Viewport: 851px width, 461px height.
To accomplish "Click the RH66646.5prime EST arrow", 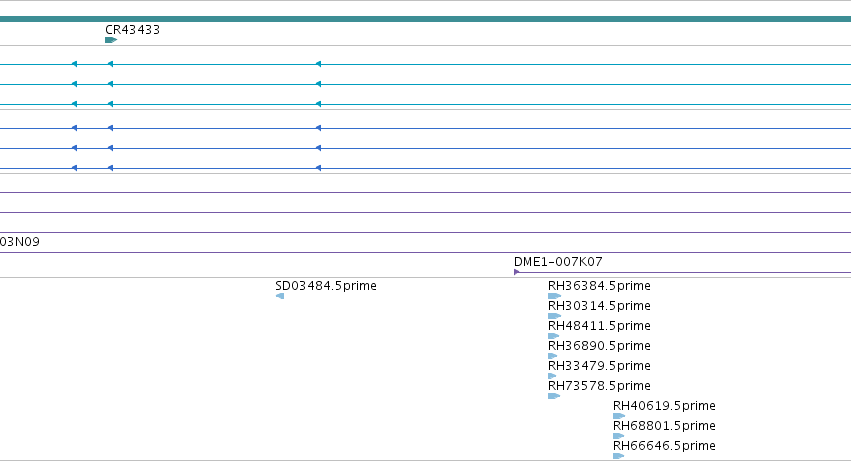I will coord(618,456).
